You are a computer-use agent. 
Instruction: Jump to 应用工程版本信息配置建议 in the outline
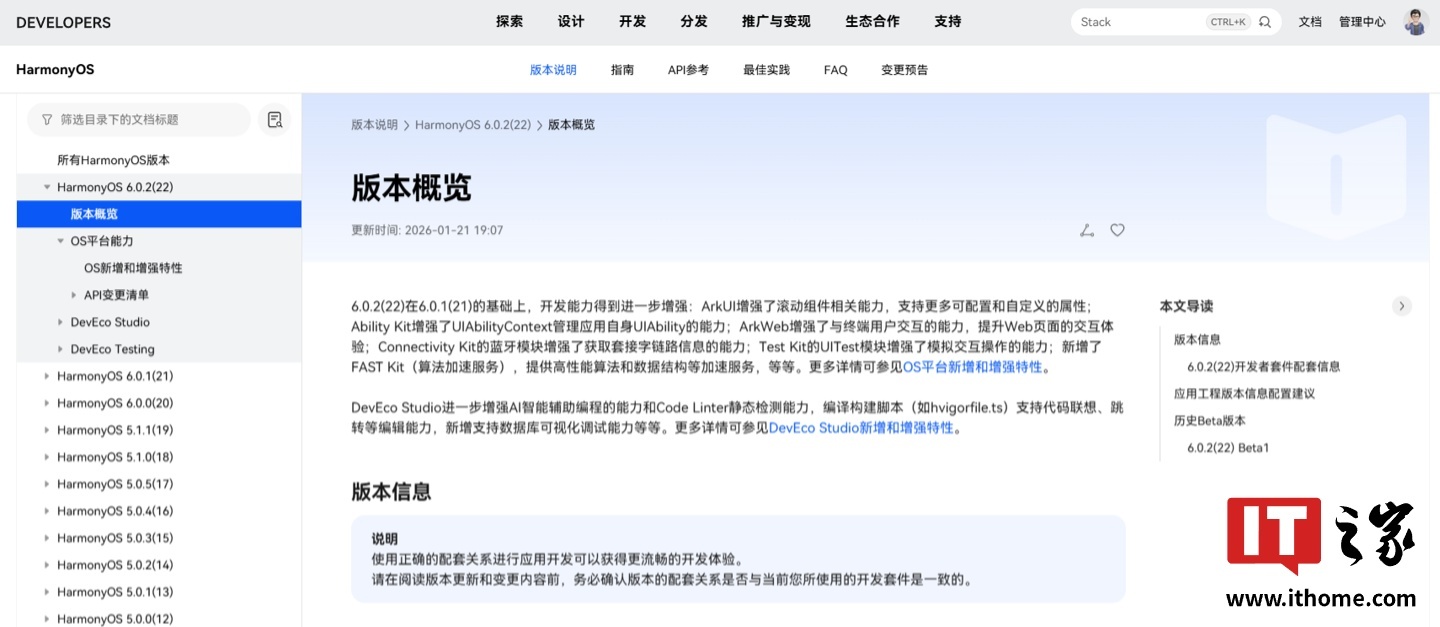[1244, 394]
